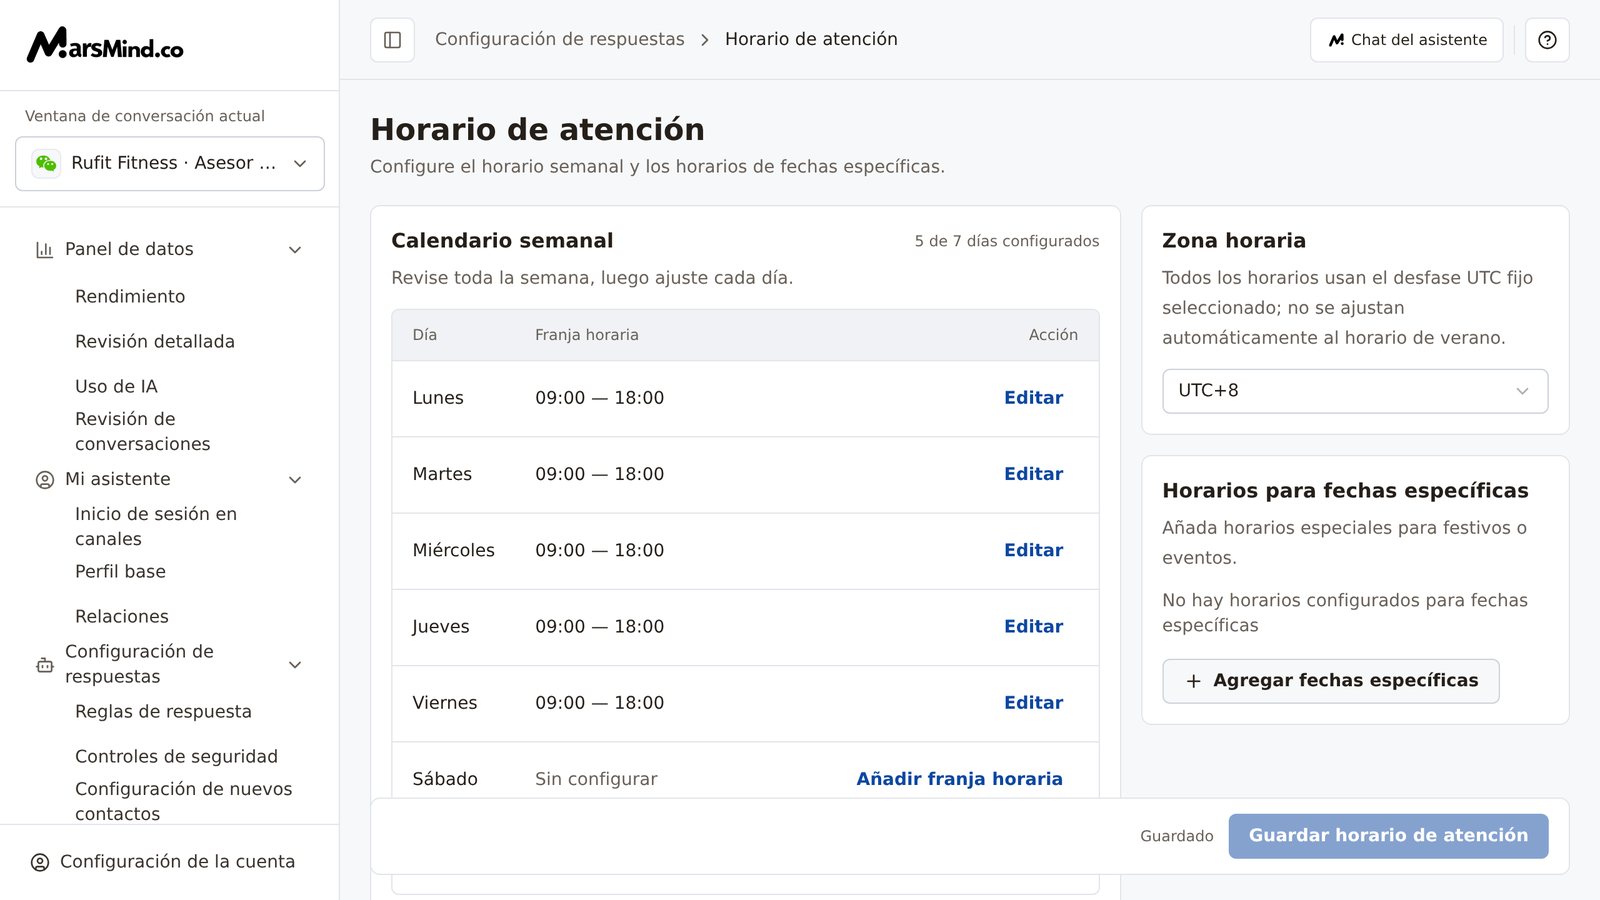
Task: Edit the Viernes schedule
Action: coord(1033,703)
